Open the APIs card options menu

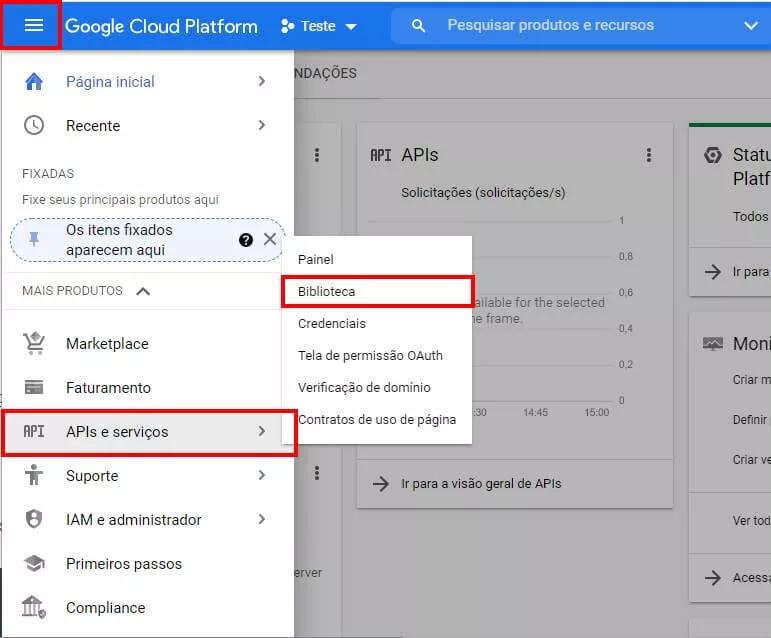[649, 155]
